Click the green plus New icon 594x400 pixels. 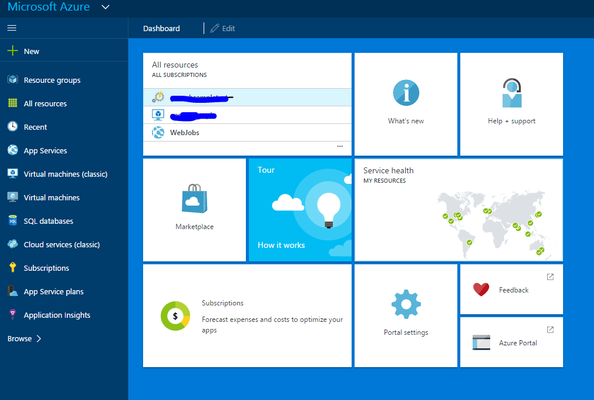[x=13, y=51]
